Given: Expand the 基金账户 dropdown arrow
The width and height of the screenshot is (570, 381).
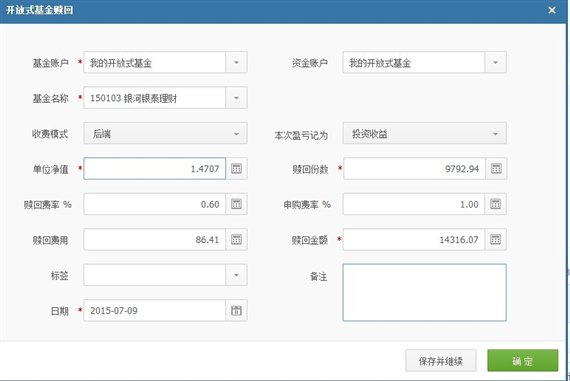Looking at the screenshot, I should coord(236,63).
